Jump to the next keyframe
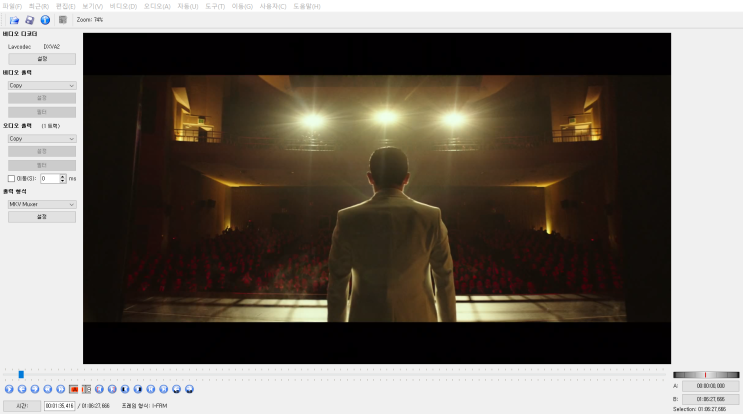 60,389
